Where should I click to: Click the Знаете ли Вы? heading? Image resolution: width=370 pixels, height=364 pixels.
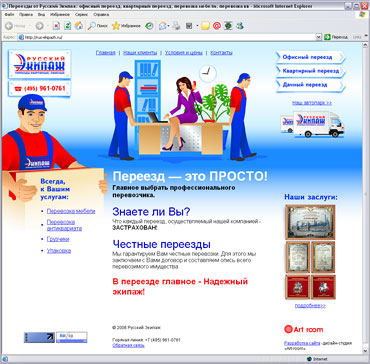click(x=151, y=212)
